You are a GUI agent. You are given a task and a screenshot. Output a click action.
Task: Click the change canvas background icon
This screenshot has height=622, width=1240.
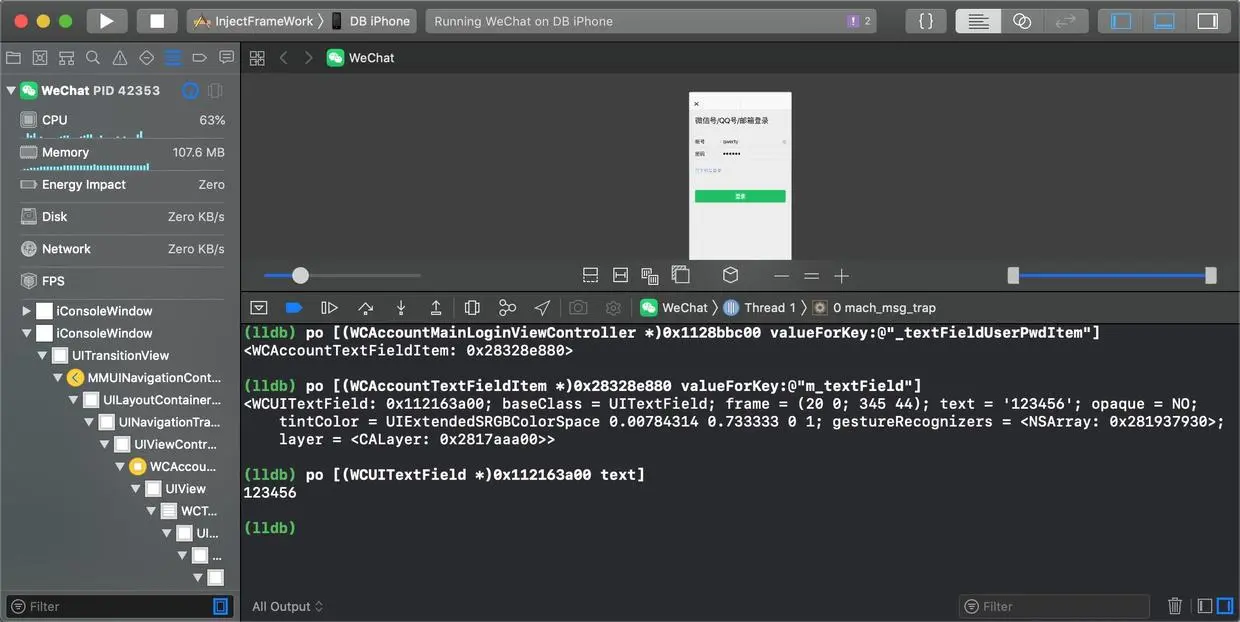[x=681, y=275]
